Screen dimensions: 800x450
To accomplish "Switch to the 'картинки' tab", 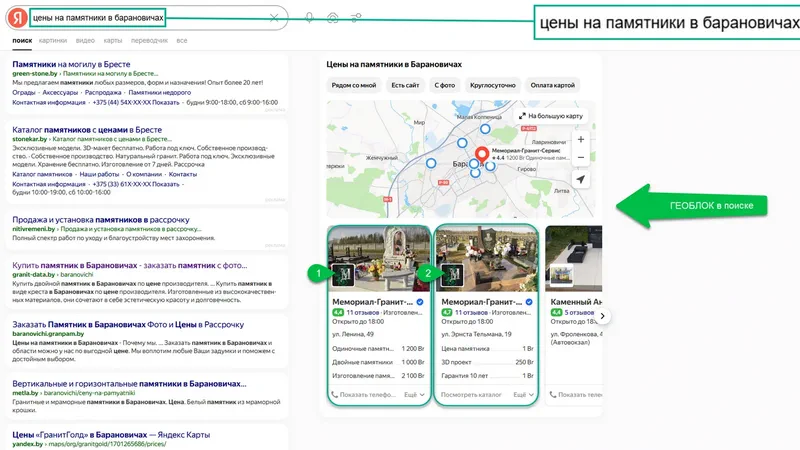I will pos(52,41).
